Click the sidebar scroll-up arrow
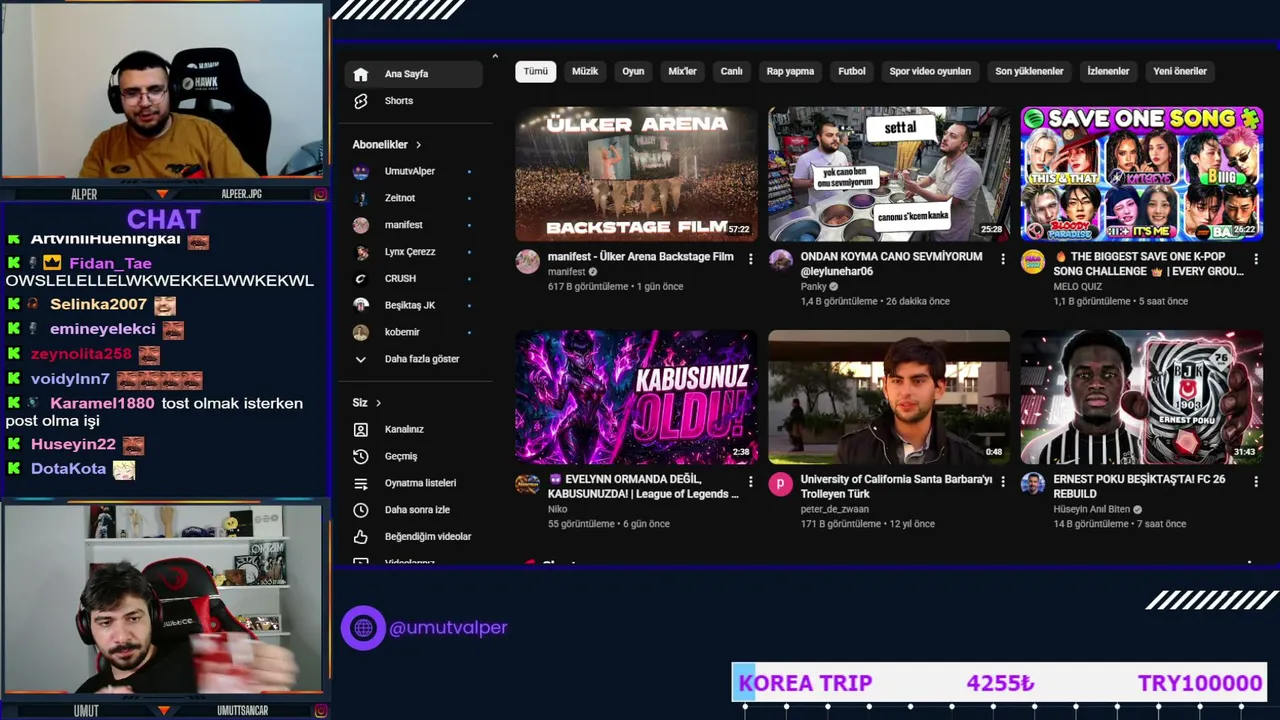1280x720 pixels. [495, 56]
